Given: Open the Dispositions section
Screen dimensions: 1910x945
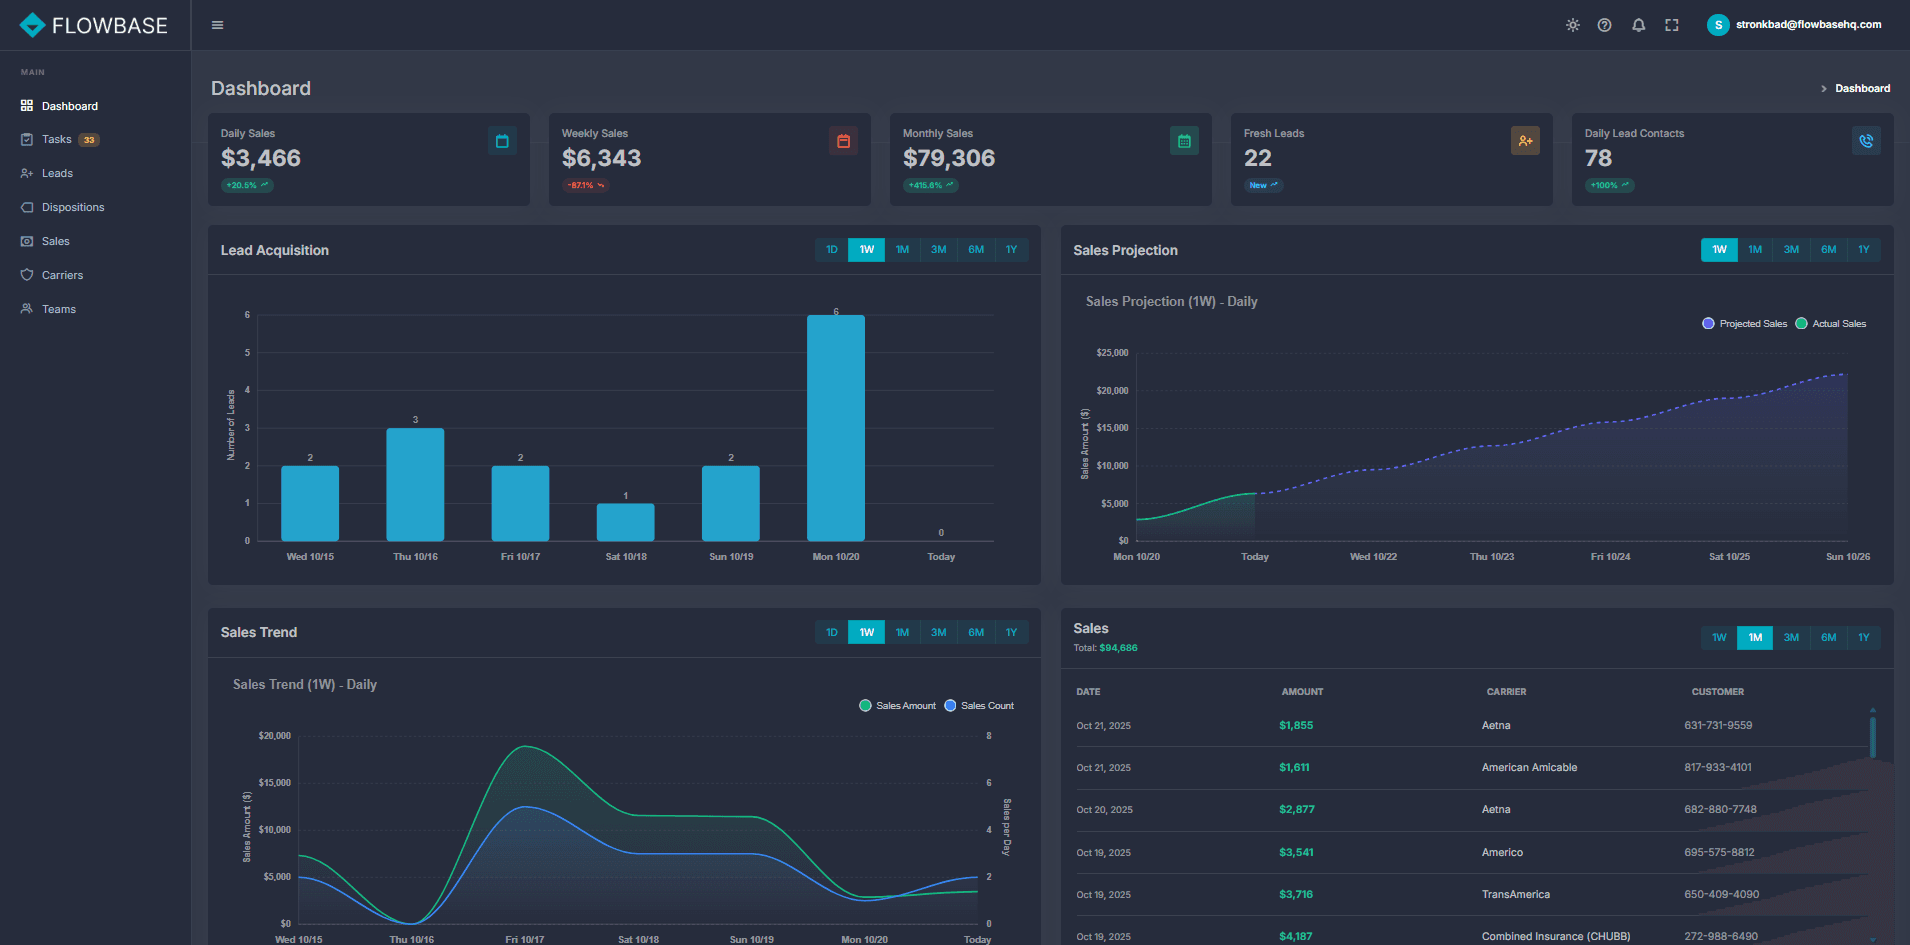Looking at the screenshot, I should [x=72, y=207].
